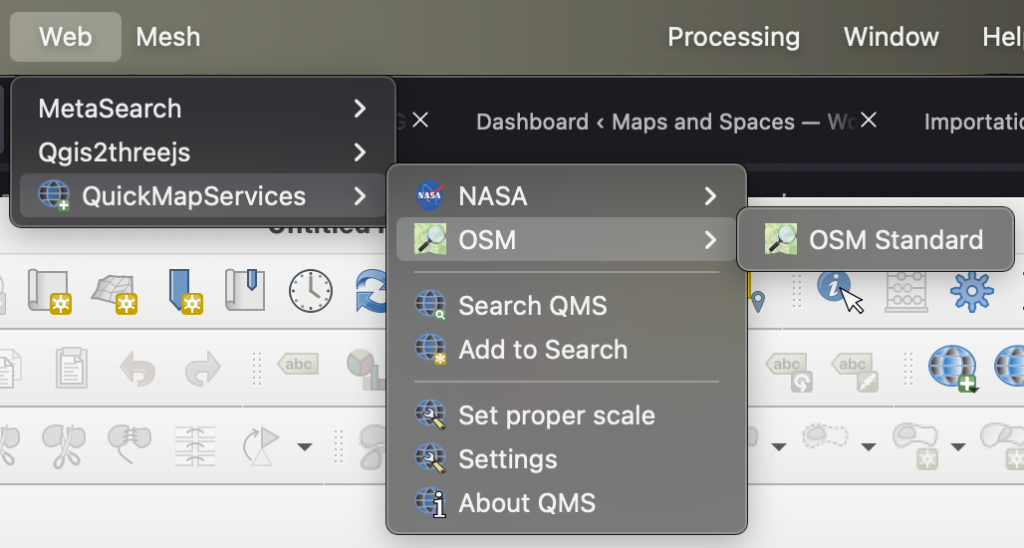Click the undo arrow icon
This screenshot has width=1024, height=548.
point(138,368)
